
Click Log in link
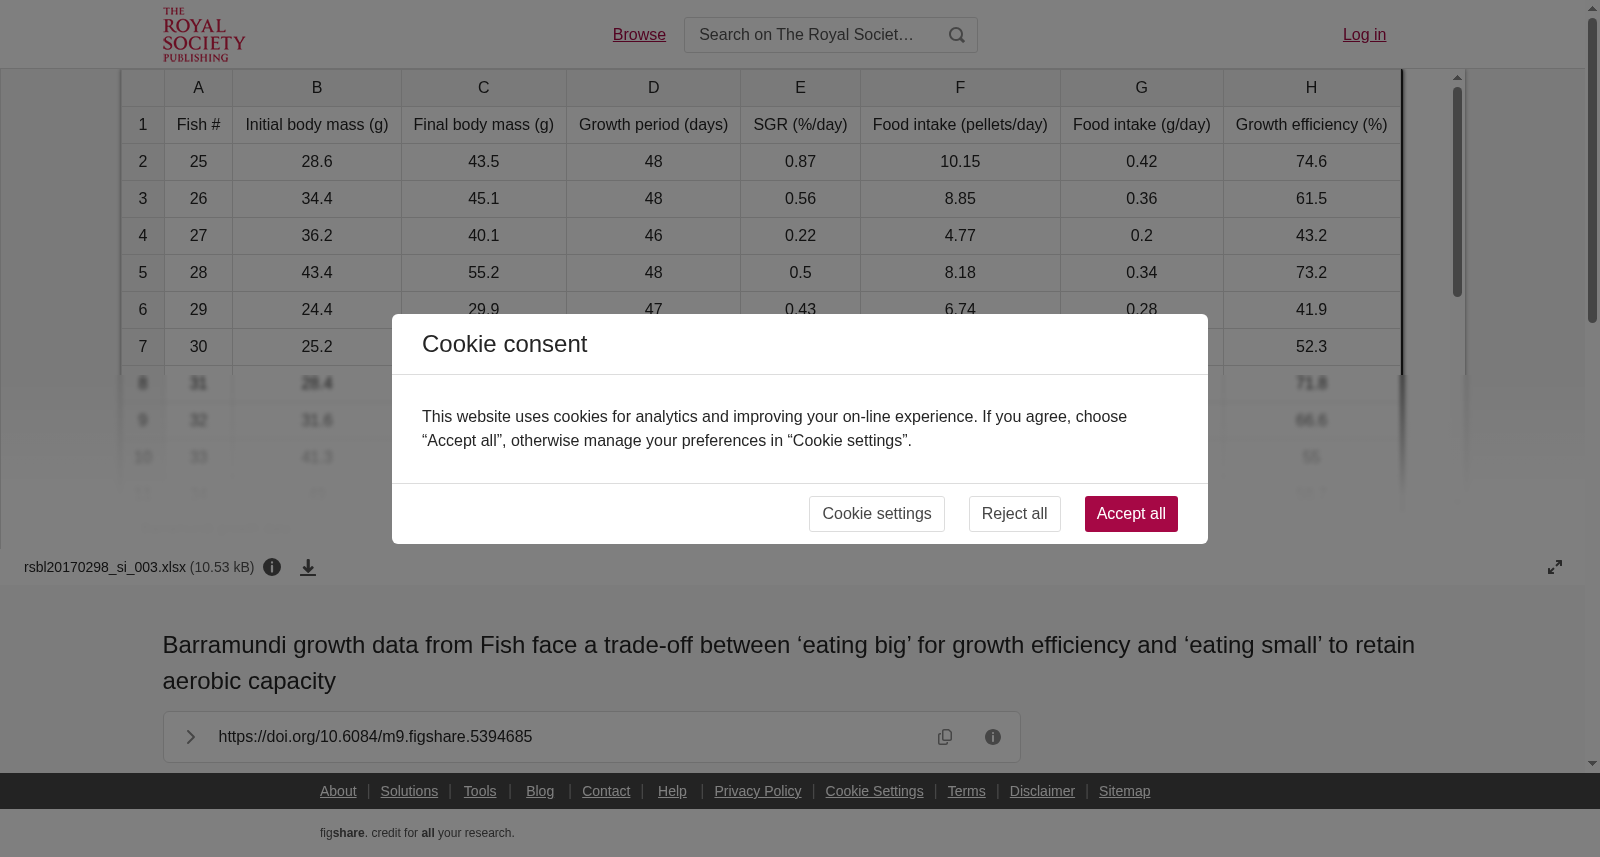point(1364,34)
